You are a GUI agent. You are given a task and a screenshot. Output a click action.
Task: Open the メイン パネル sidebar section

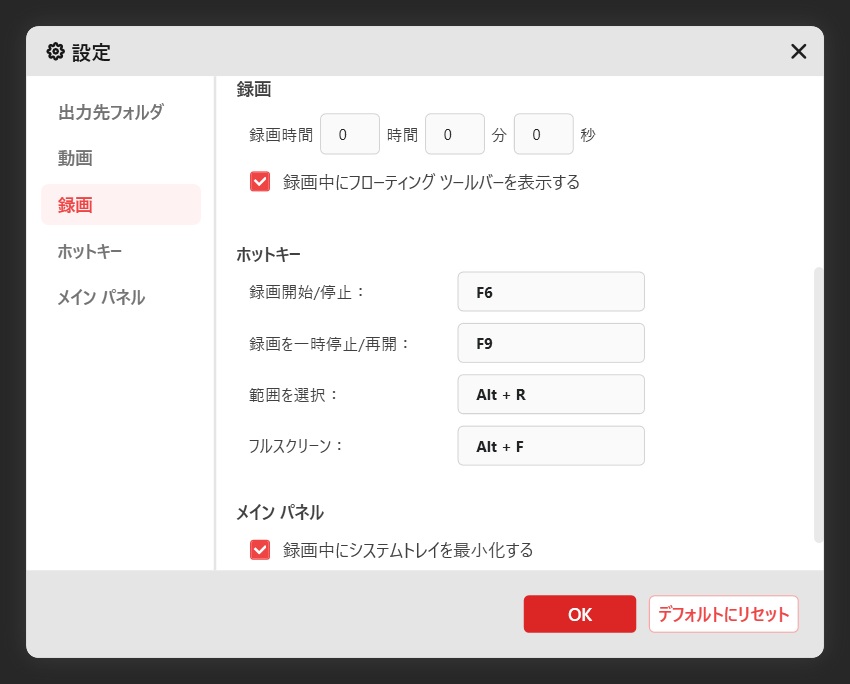click(101, 297)
